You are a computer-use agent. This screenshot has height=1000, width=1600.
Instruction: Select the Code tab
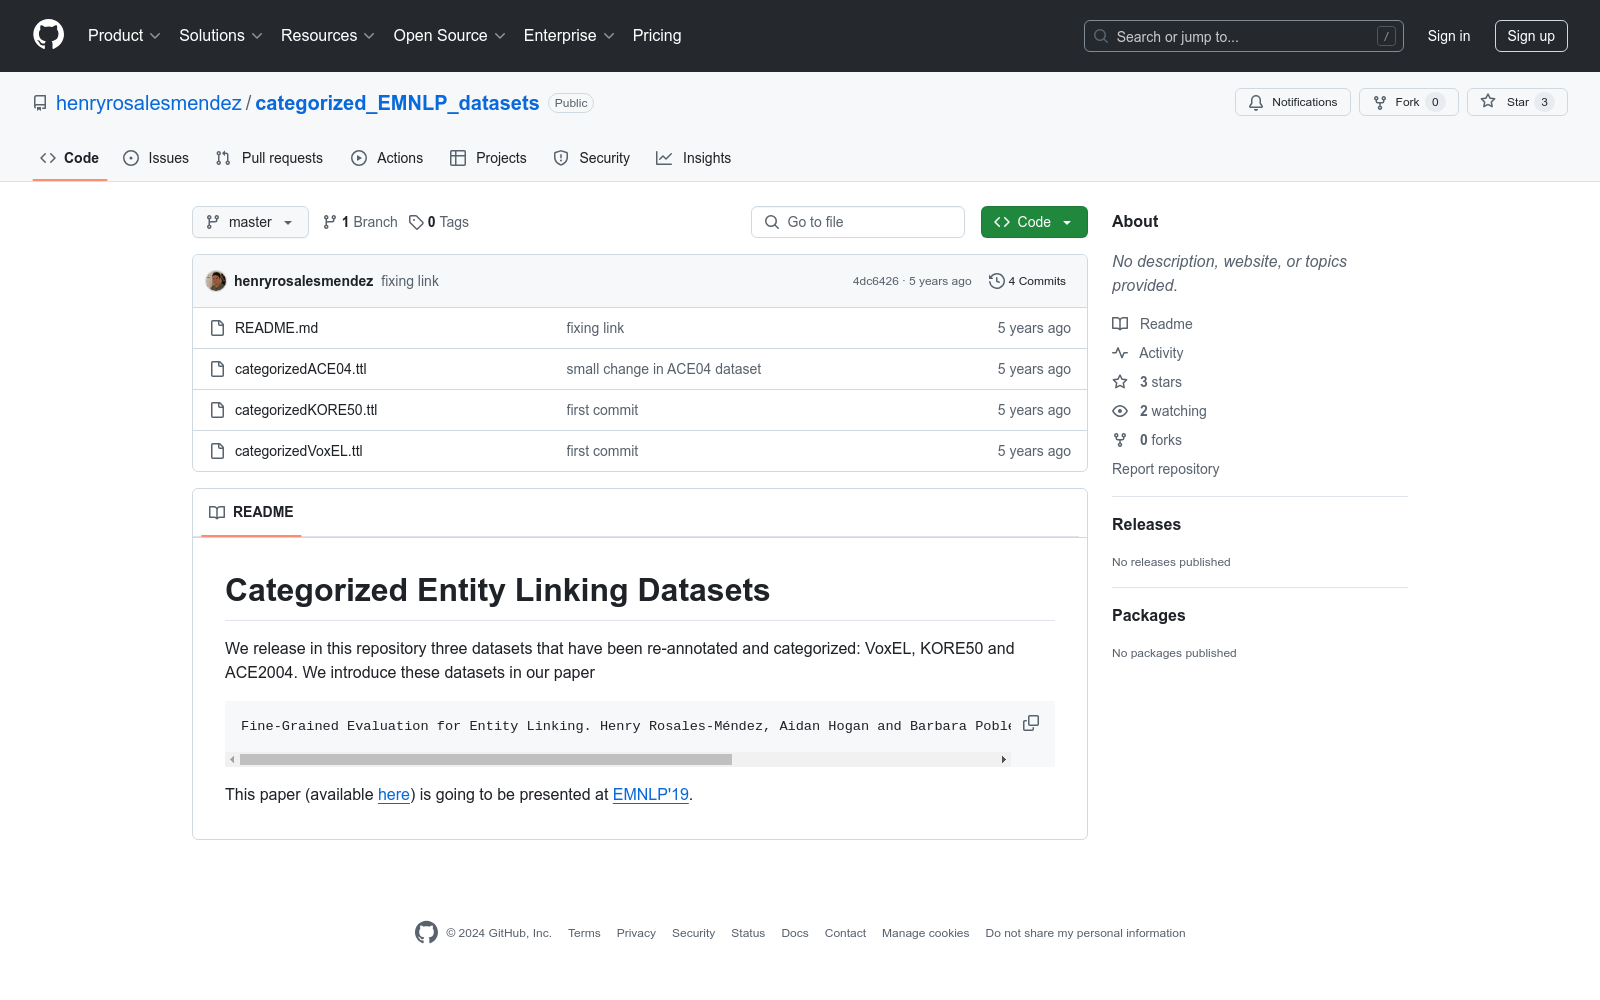(70, 158)
